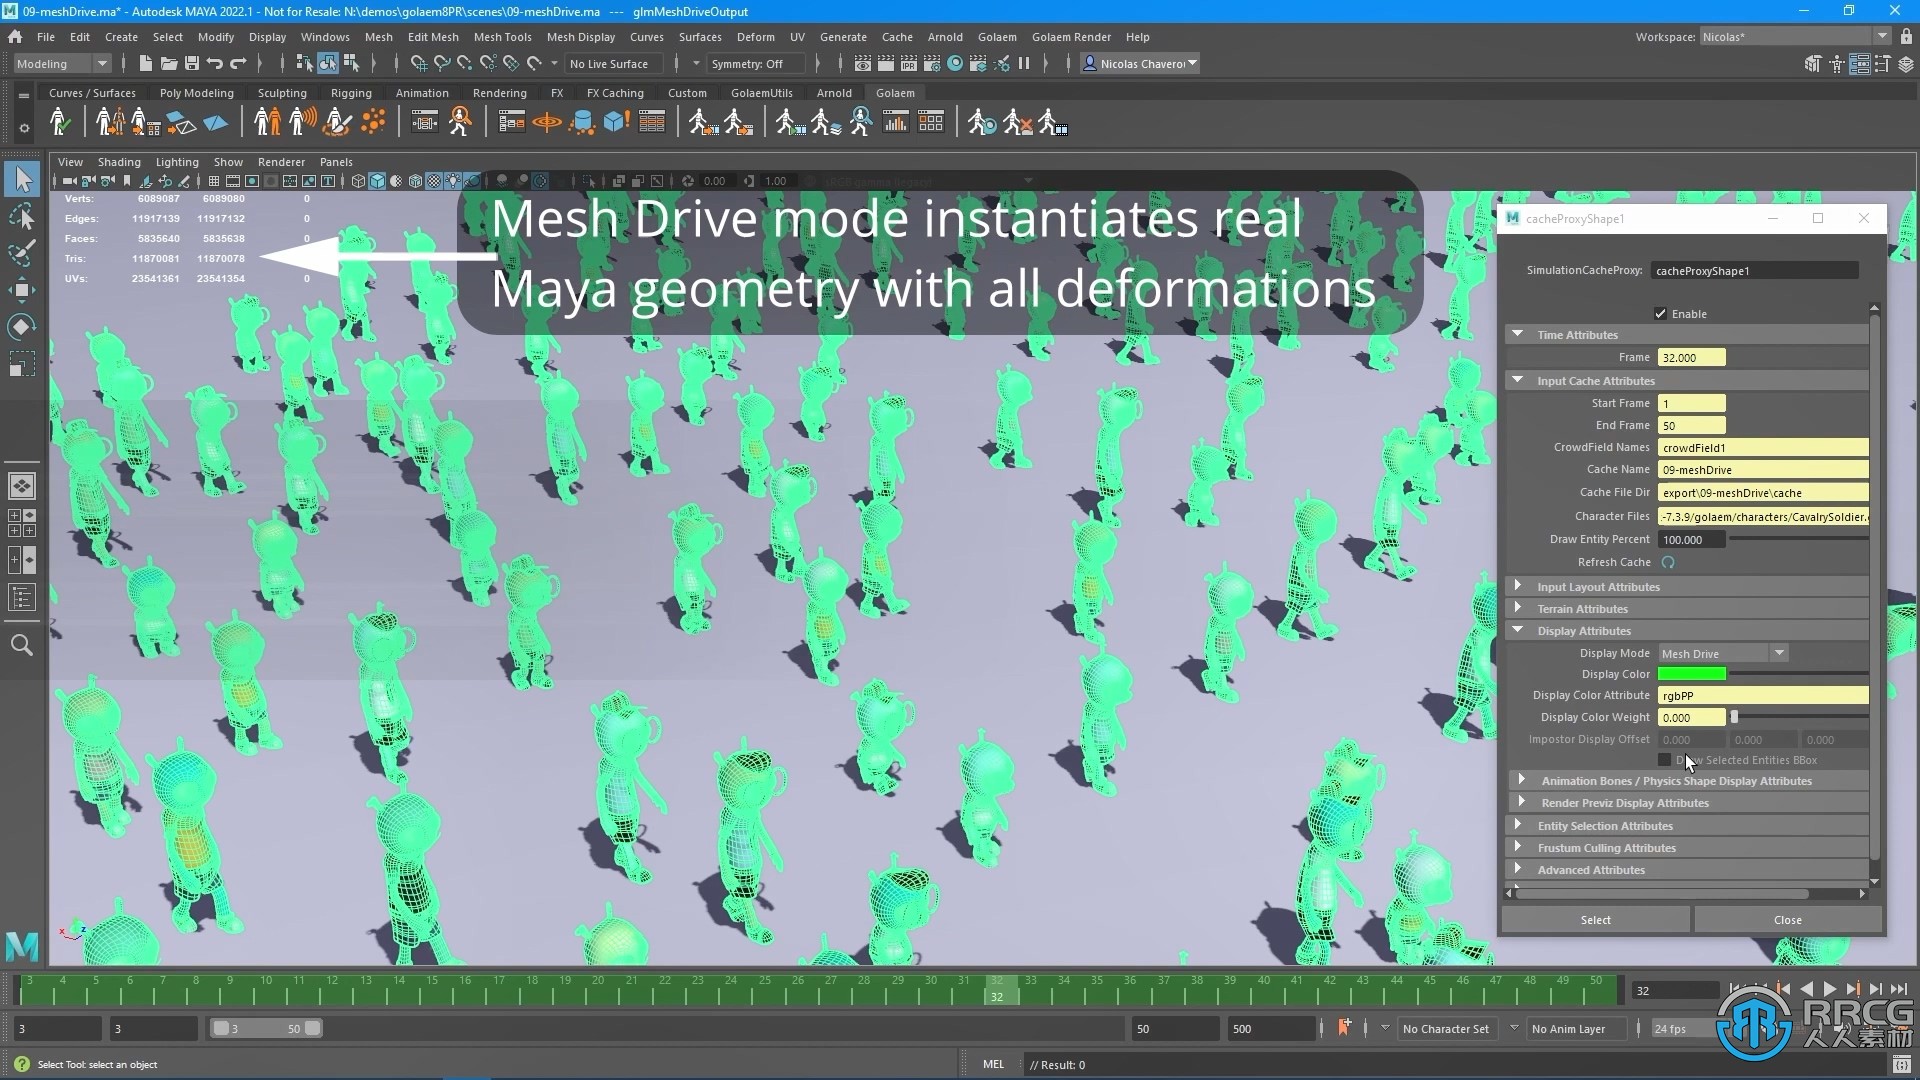Click the Animation workspace tab
1920x1080 pixels.
click(421, 92)
